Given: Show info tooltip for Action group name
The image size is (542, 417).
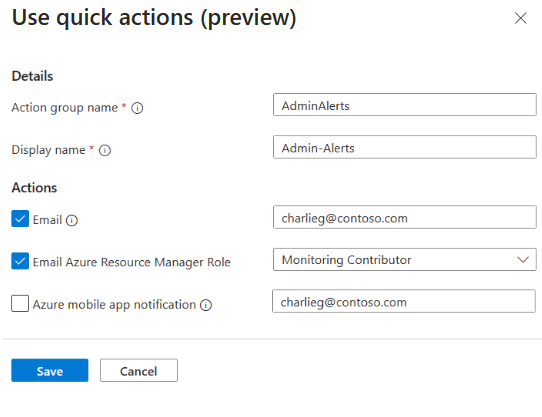Looking at the screenshot, I should pyautogui.click(x=137, y=108).
